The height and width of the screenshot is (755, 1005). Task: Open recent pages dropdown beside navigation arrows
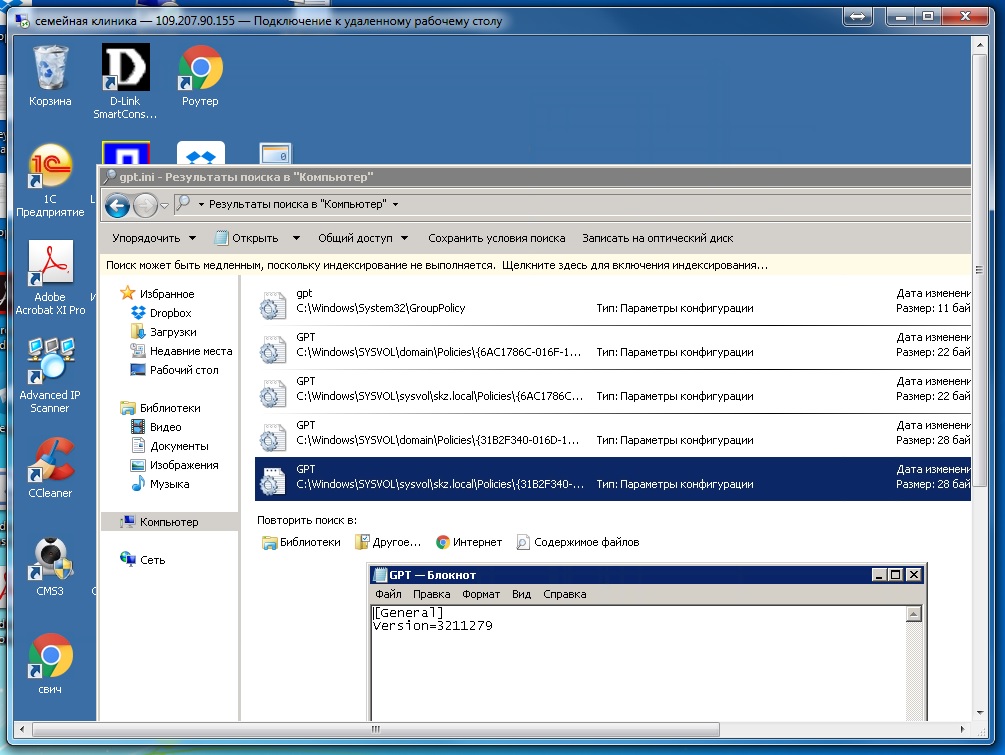(164, 206)
